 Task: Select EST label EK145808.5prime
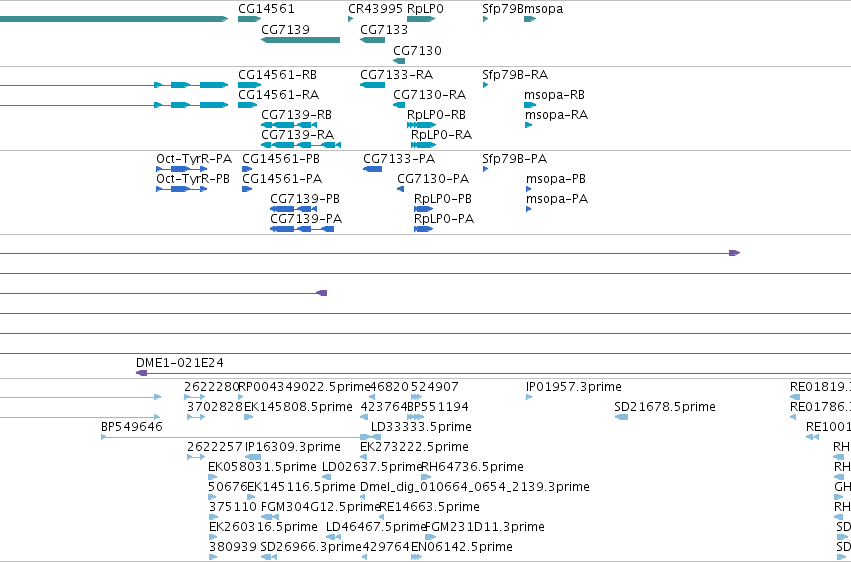[x=299, y=406]
